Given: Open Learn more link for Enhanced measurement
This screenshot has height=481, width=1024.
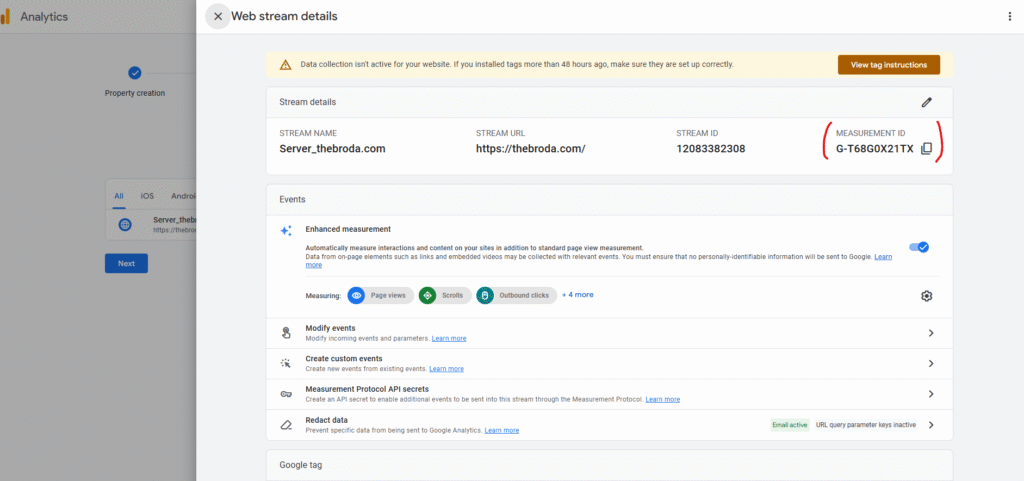Looking at the screenshot, I should tap(883, 257).
